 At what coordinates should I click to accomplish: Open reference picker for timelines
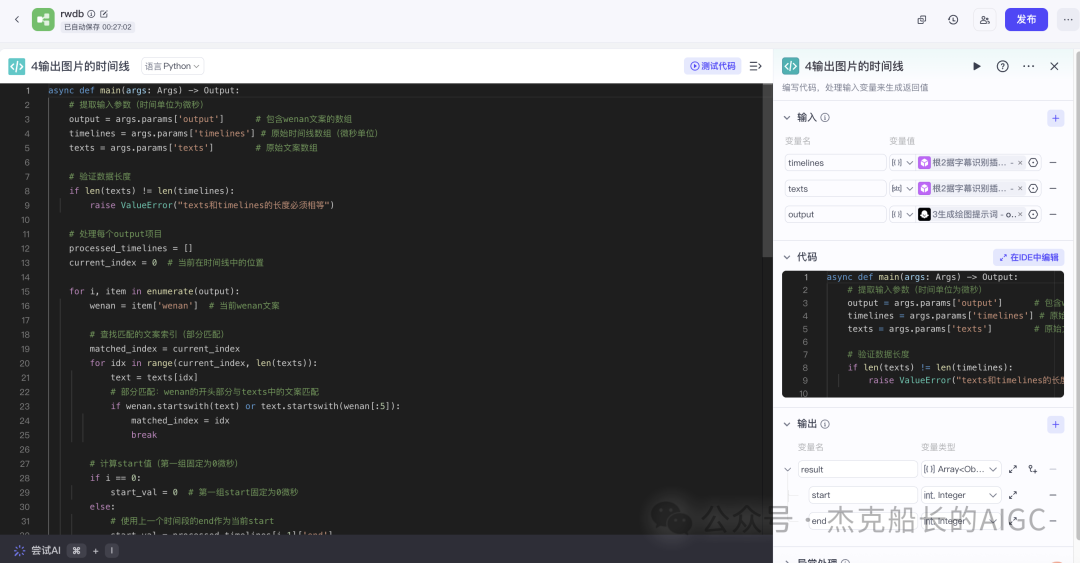[x=1033, y=163]
